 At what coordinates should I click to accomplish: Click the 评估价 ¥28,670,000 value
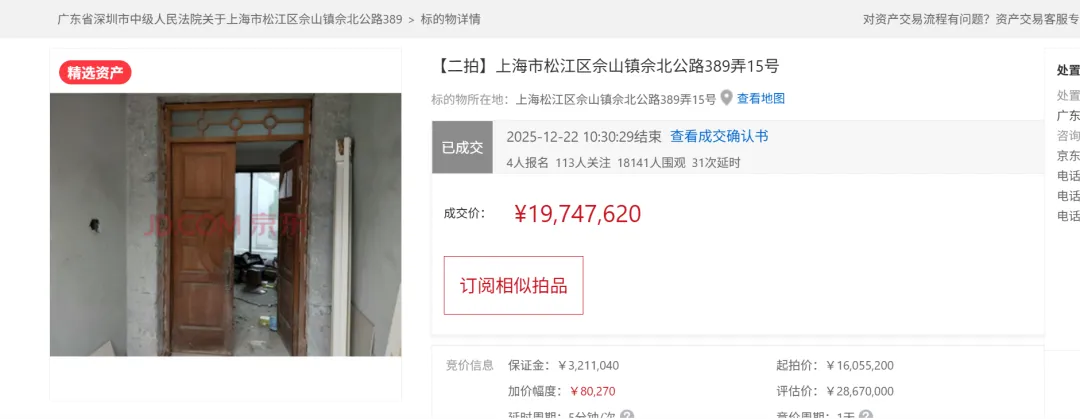pos(860,391)
